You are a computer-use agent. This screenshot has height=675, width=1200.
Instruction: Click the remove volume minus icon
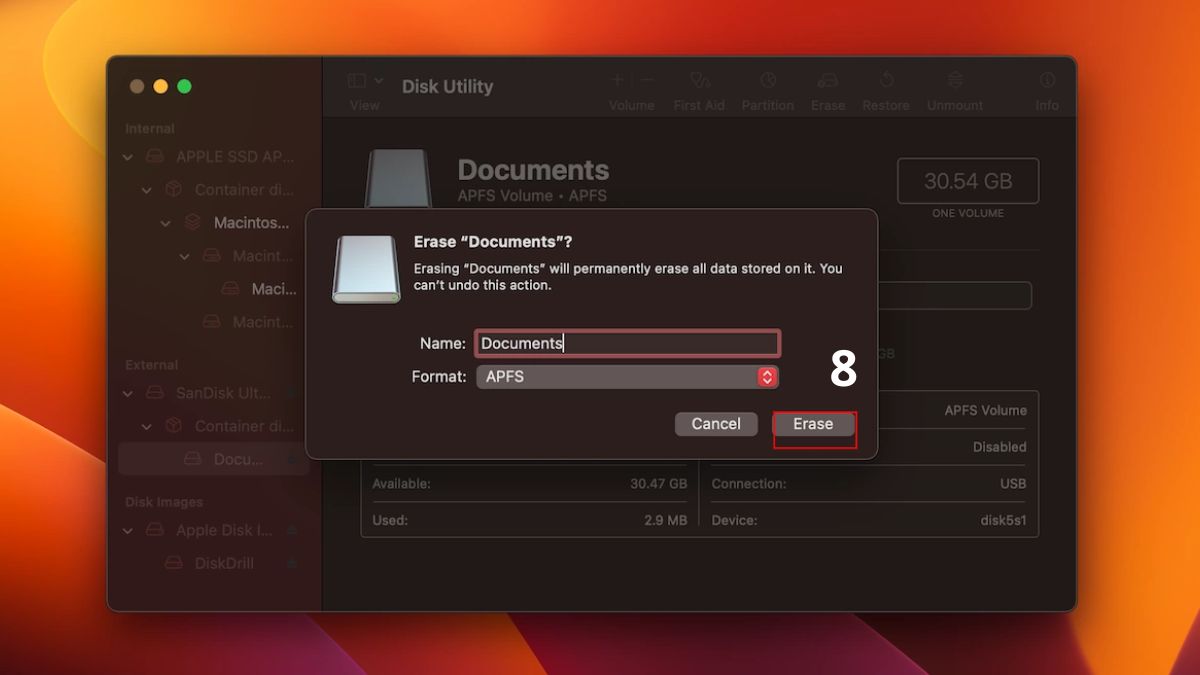coord(647,80)
